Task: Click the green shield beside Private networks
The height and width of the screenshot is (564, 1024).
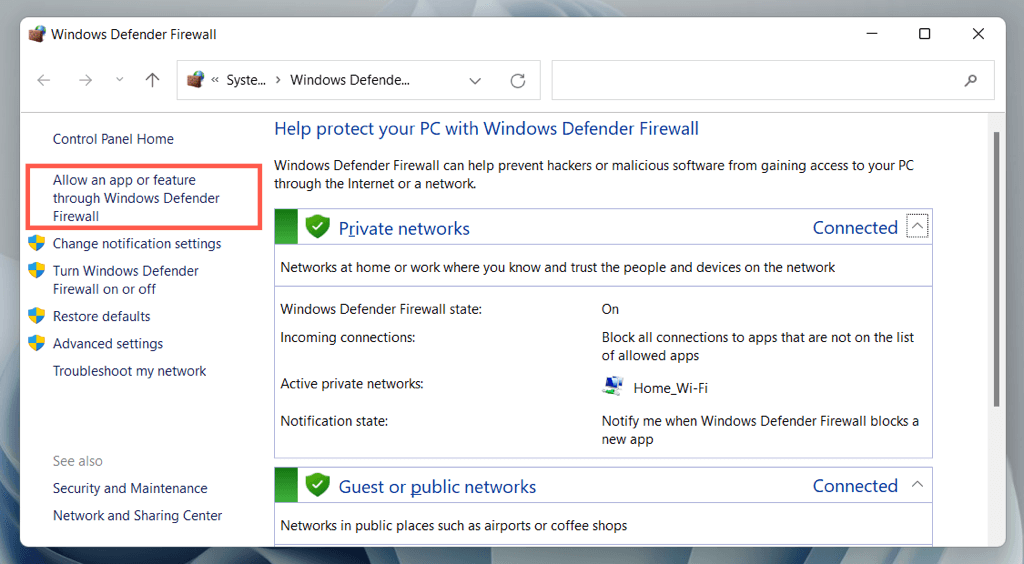Action: pos(318,227)
